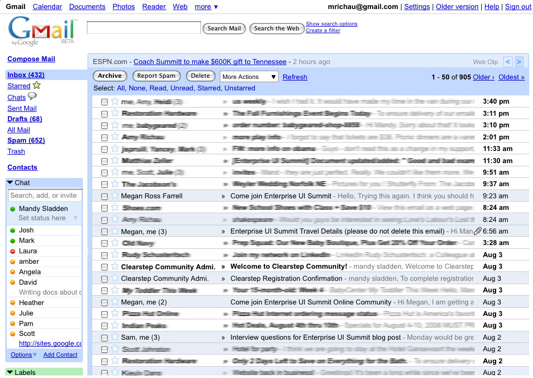The width and height of the screenshot is (533, 378).
Task: Select Unread in the Select row
Action: pyautogui.click(x=182, y=88)
